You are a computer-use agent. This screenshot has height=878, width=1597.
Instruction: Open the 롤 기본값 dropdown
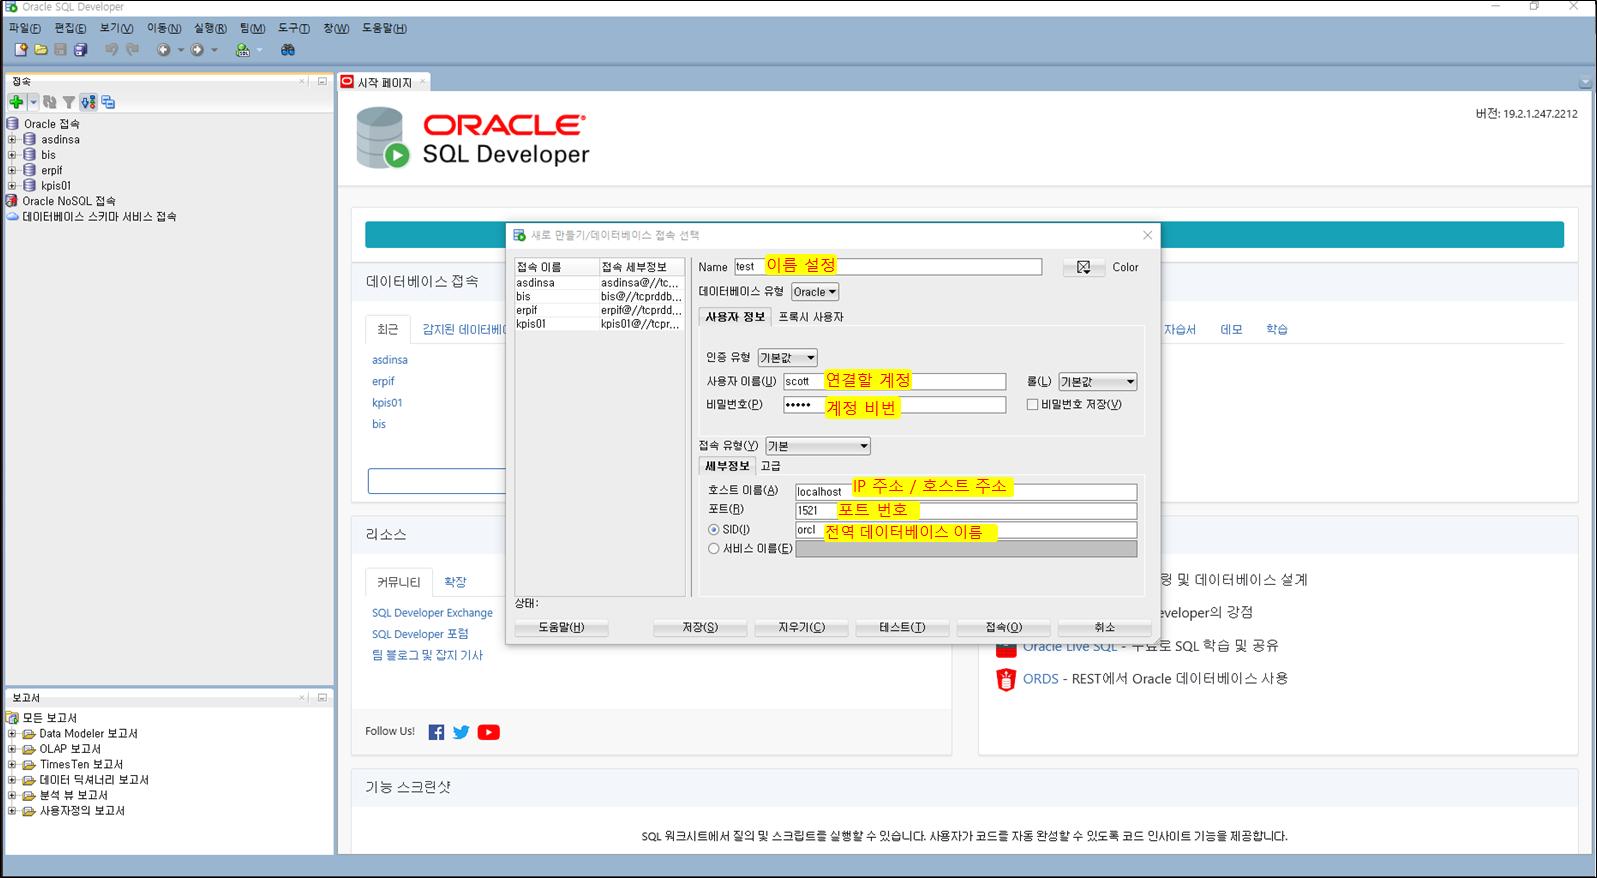1097,382
